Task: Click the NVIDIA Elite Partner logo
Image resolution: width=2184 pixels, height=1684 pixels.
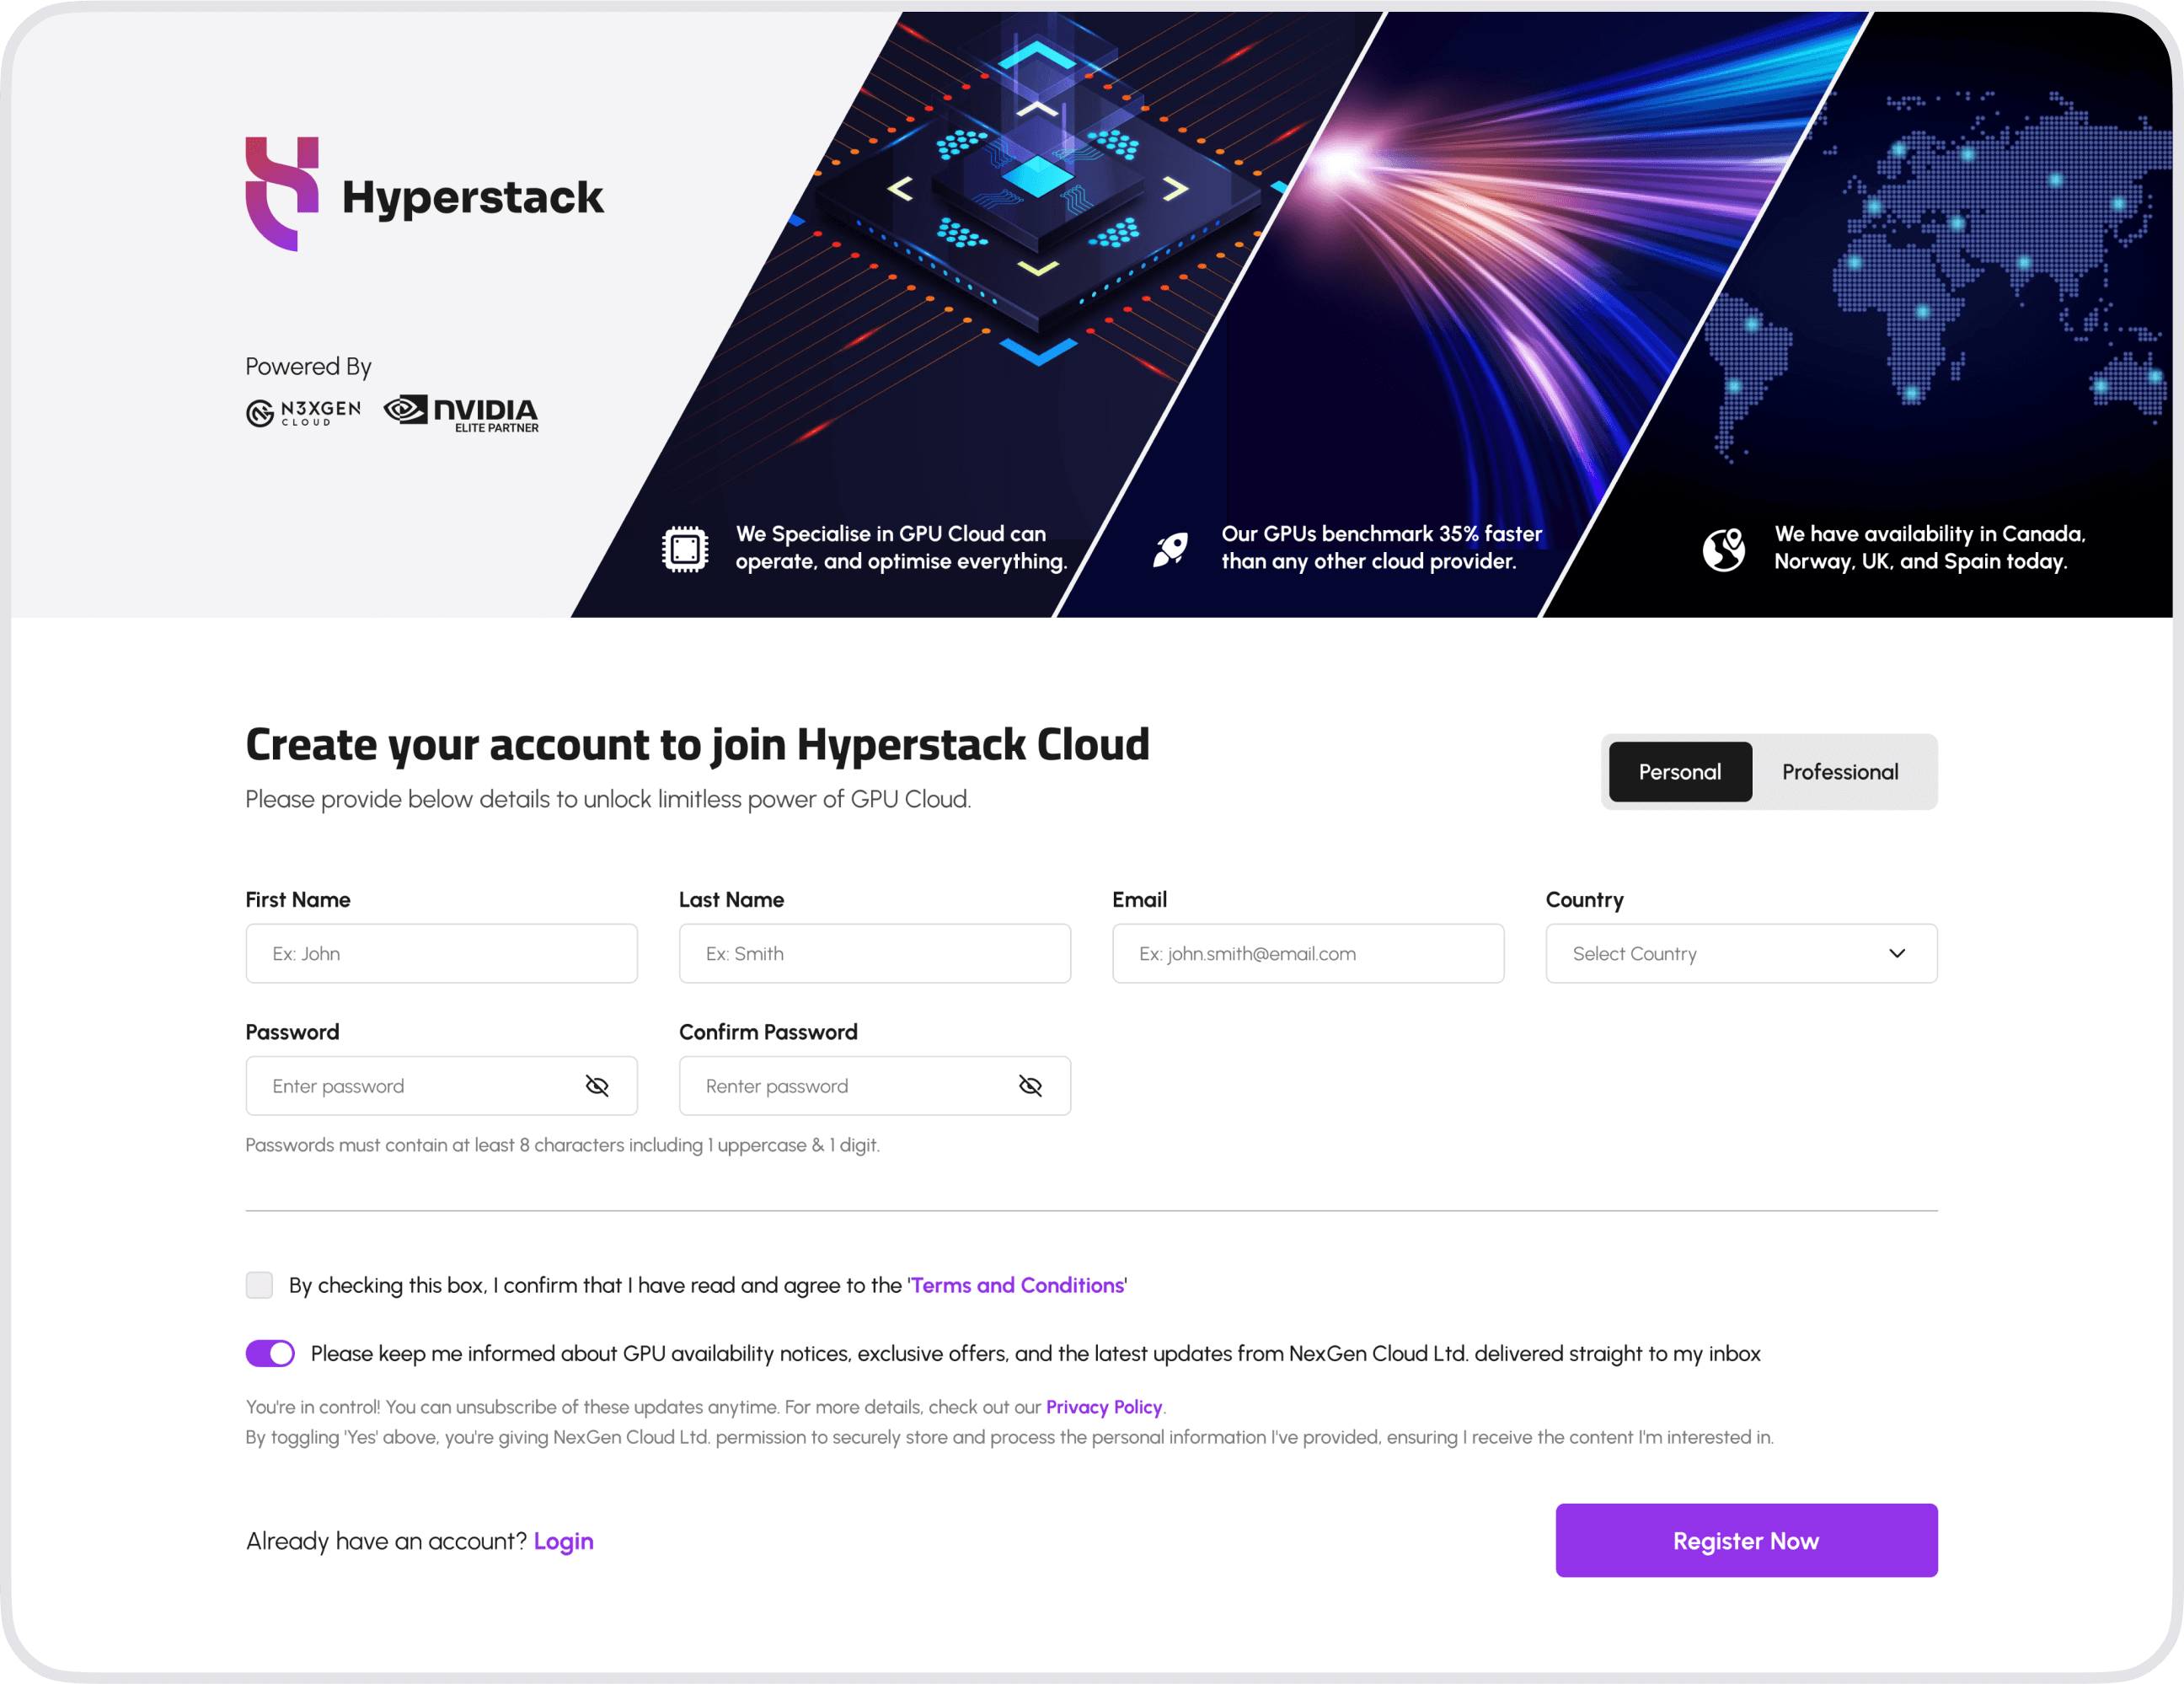Action: coord(461,412)
